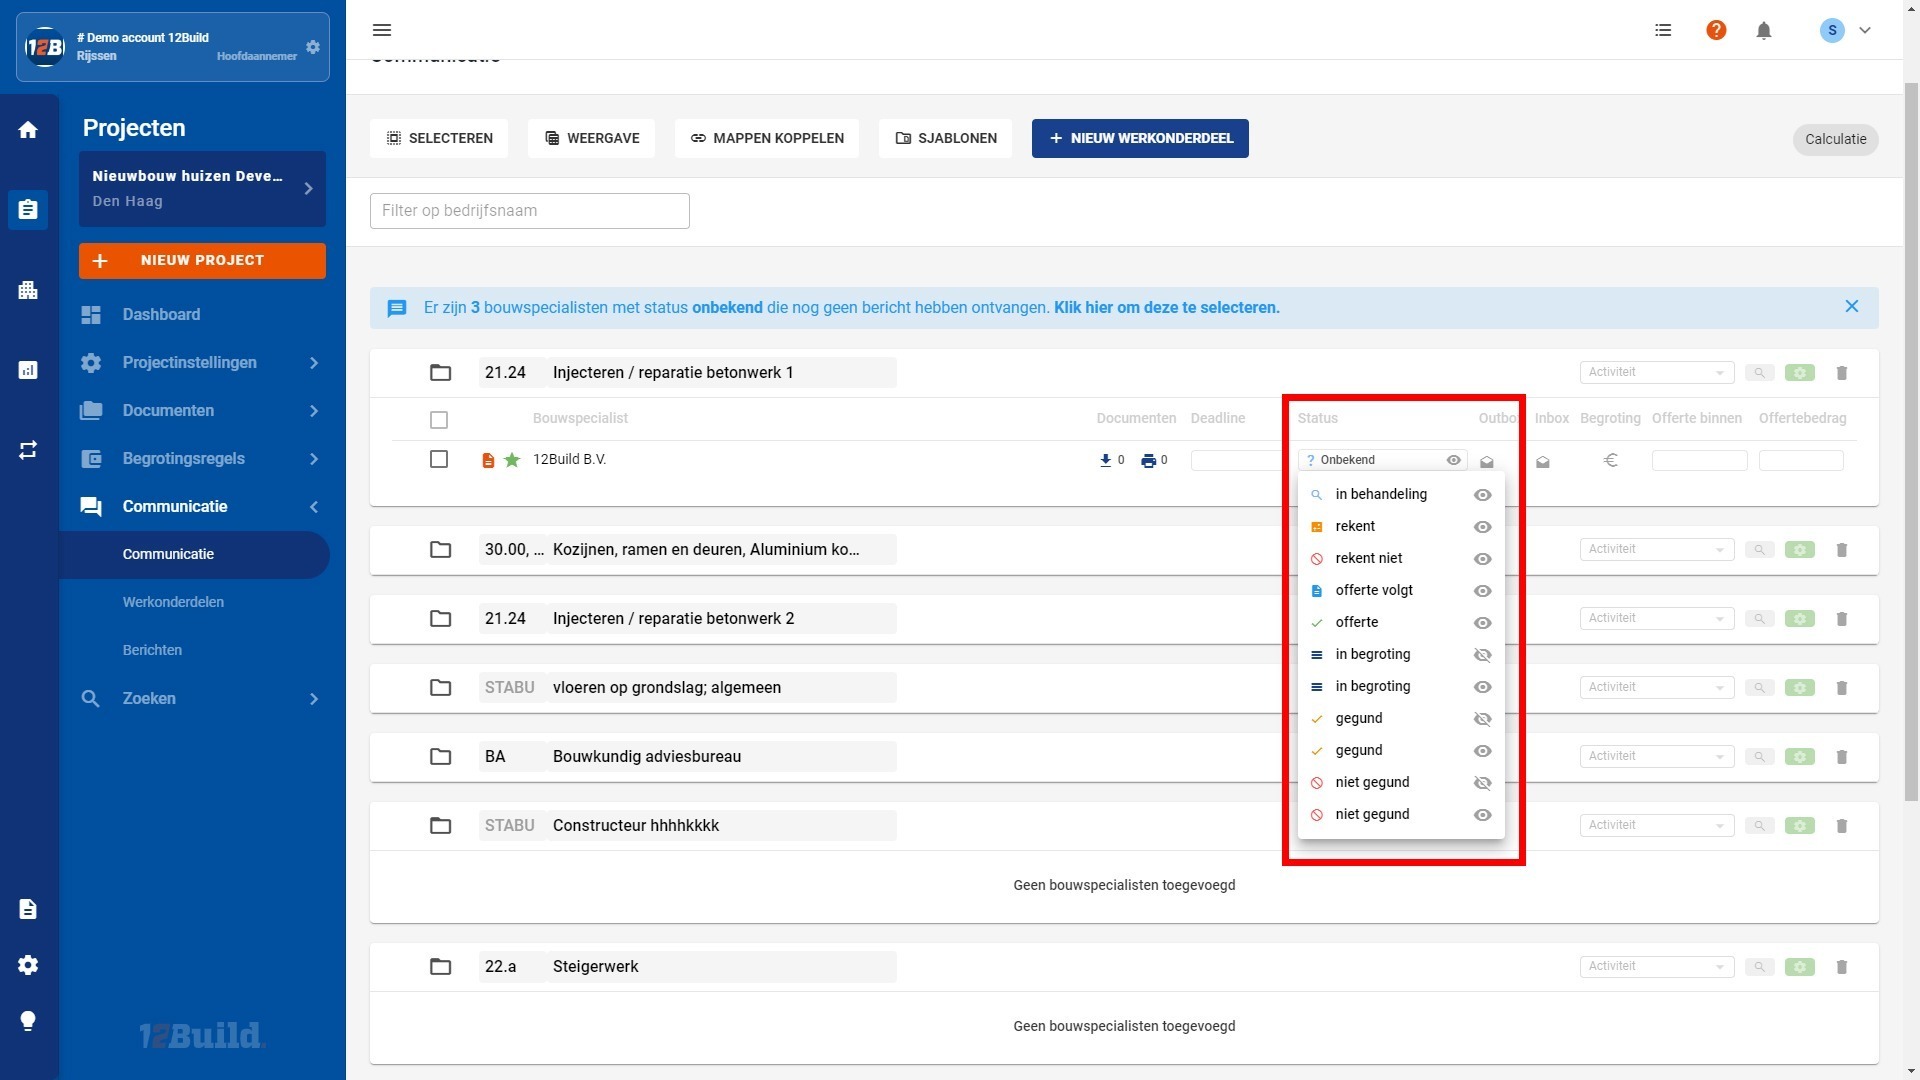
Task: Follow the Klik hier om deze te selecteren link
Action: pyautogui.click(x=1166, y=308)
